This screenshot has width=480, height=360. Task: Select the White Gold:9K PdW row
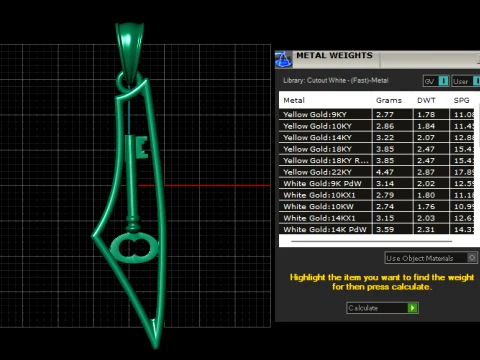click(x=376, y=183)
